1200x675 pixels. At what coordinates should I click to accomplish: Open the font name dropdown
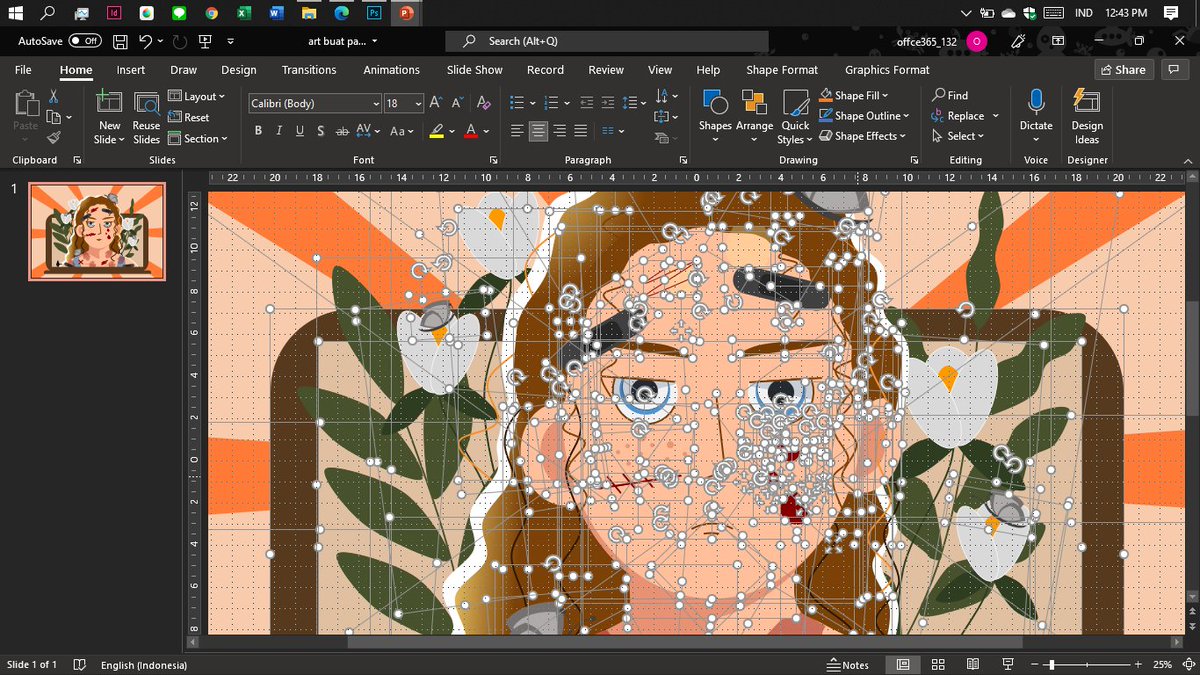[x=375, y=104]
